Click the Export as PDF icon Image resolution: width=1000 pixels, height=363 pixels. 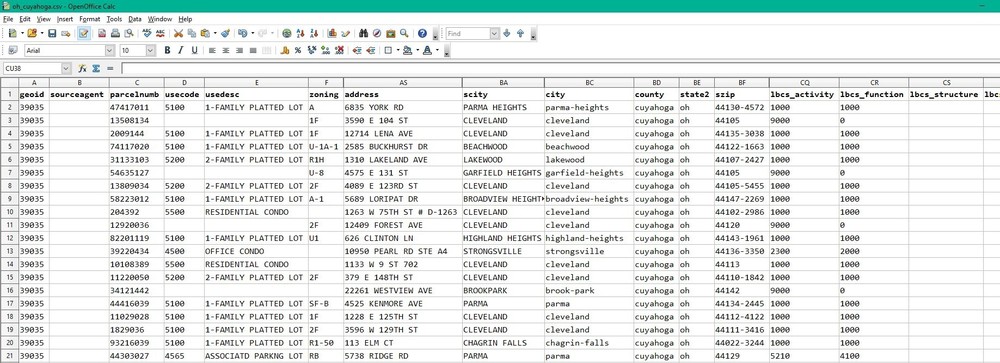[102, 33]
